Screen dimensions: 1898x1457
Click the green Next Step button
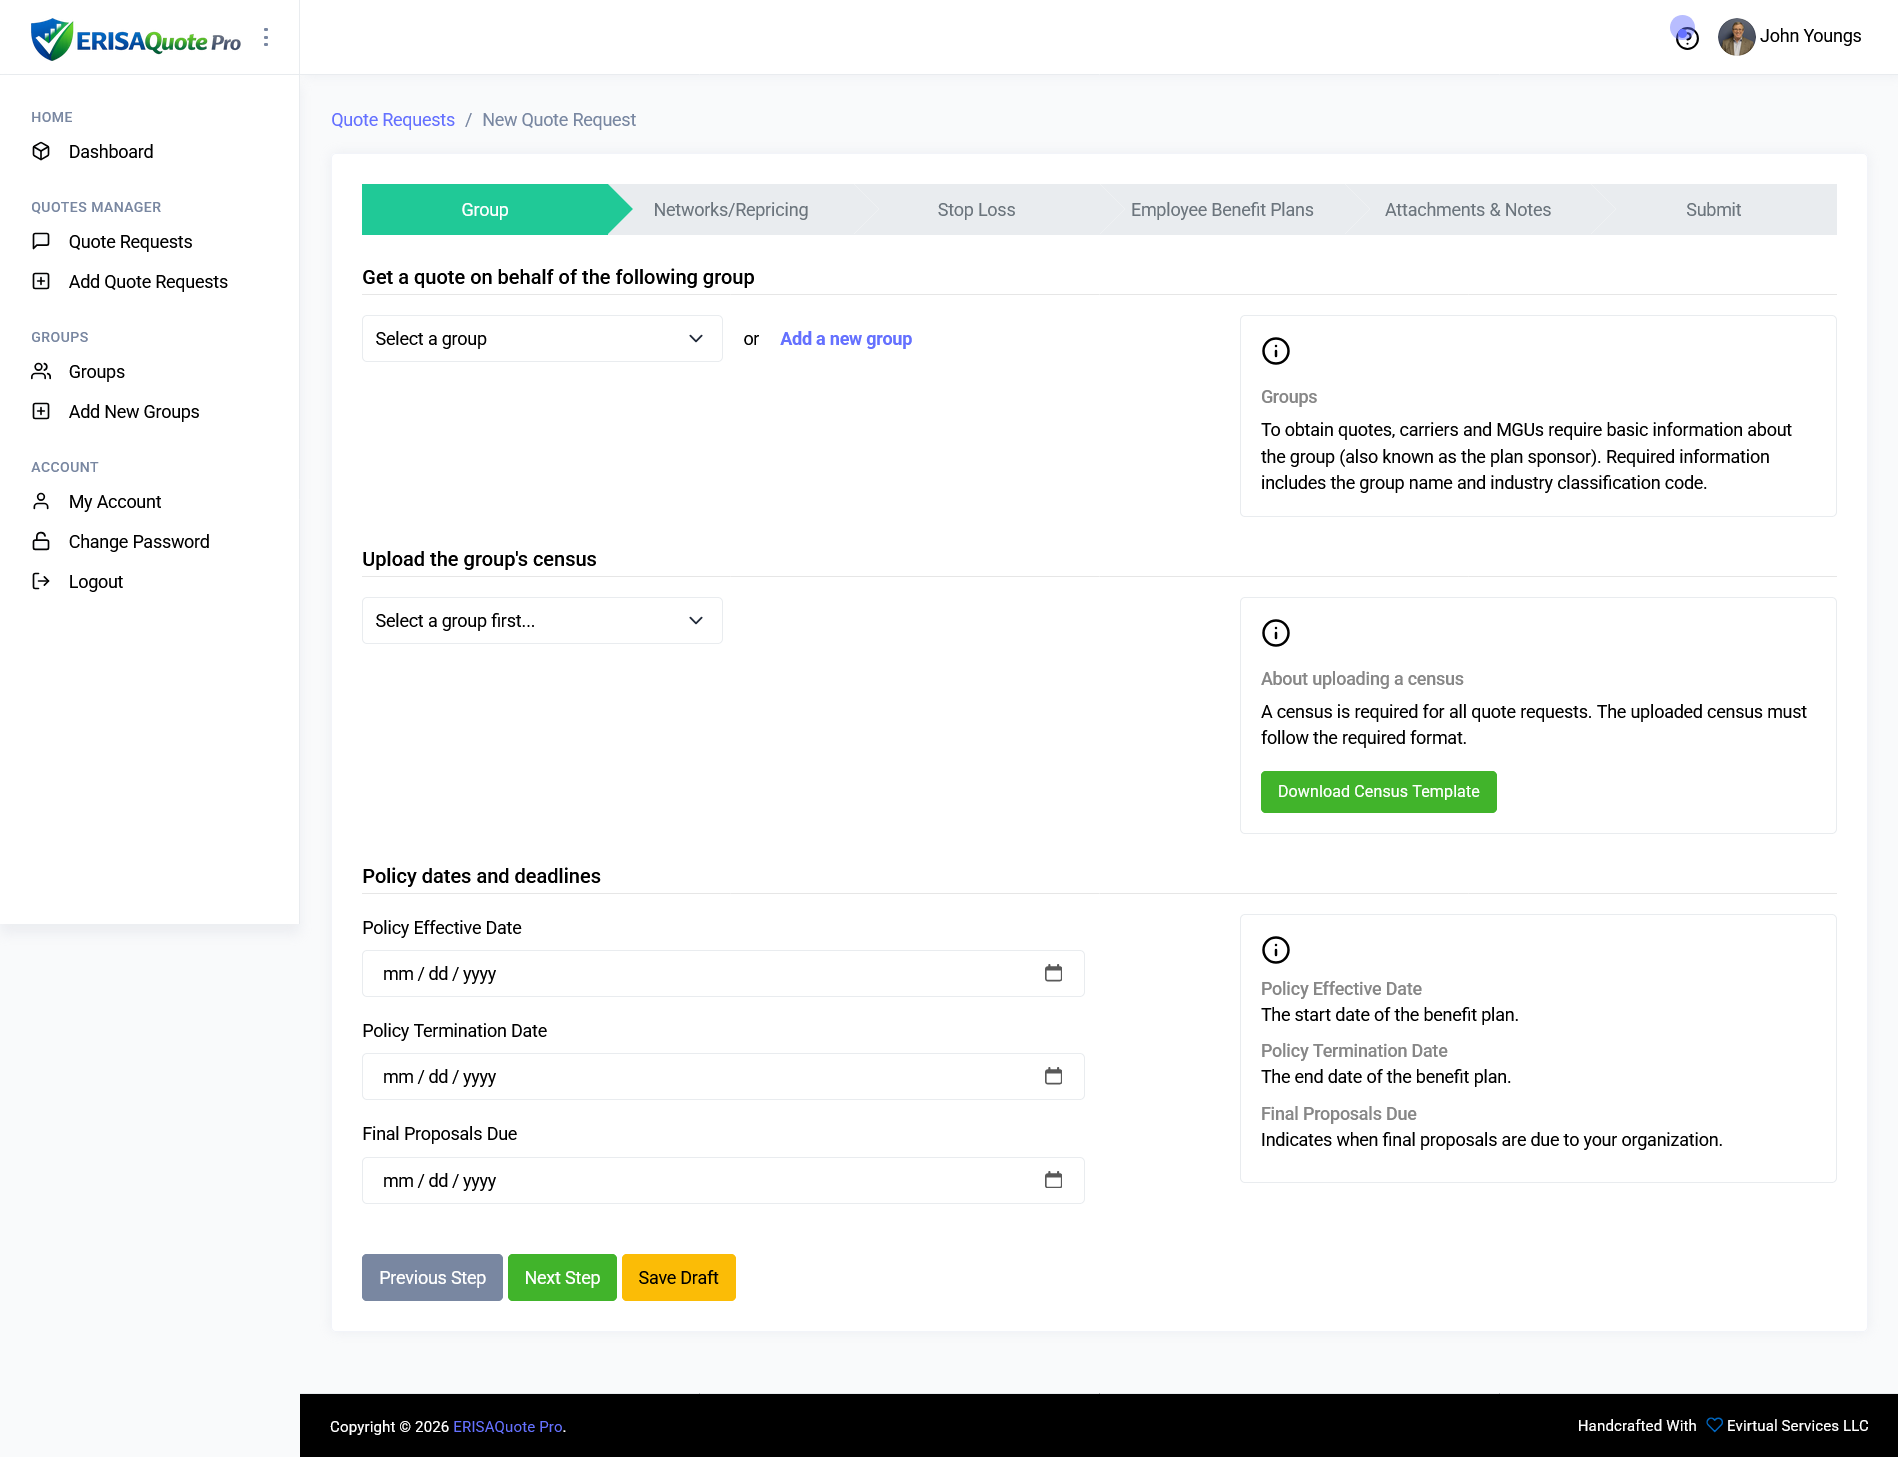[x=562, y=1278]
